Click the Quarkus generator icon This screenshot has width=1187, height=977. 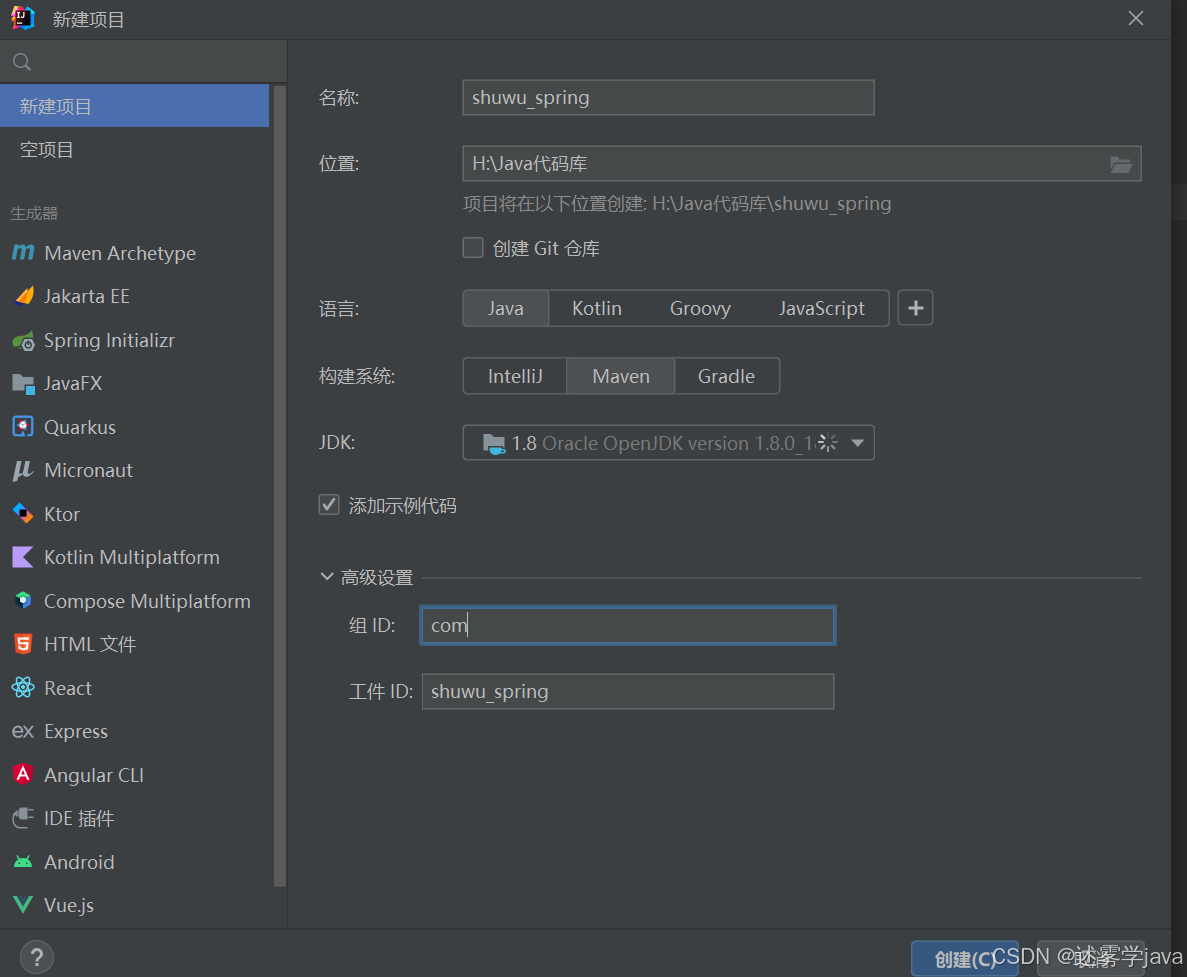[23, 427]
